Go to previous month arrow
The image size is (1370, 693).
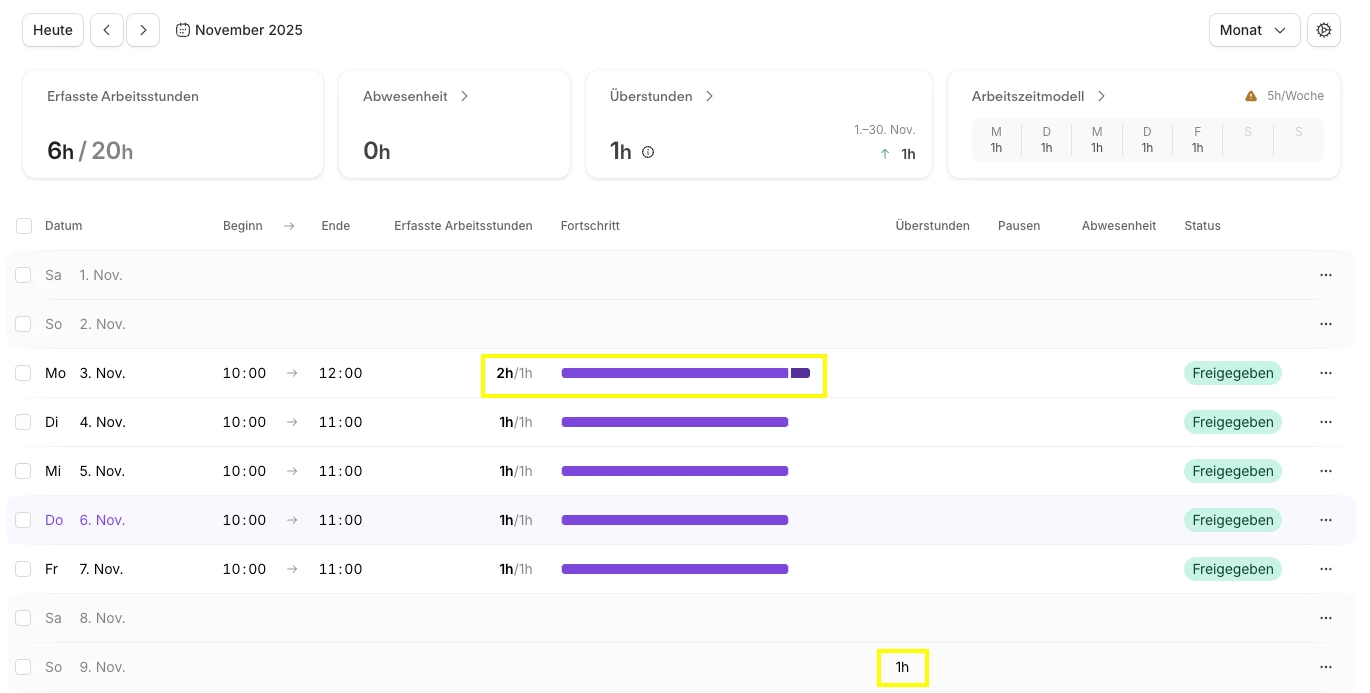tap(107, 30)
